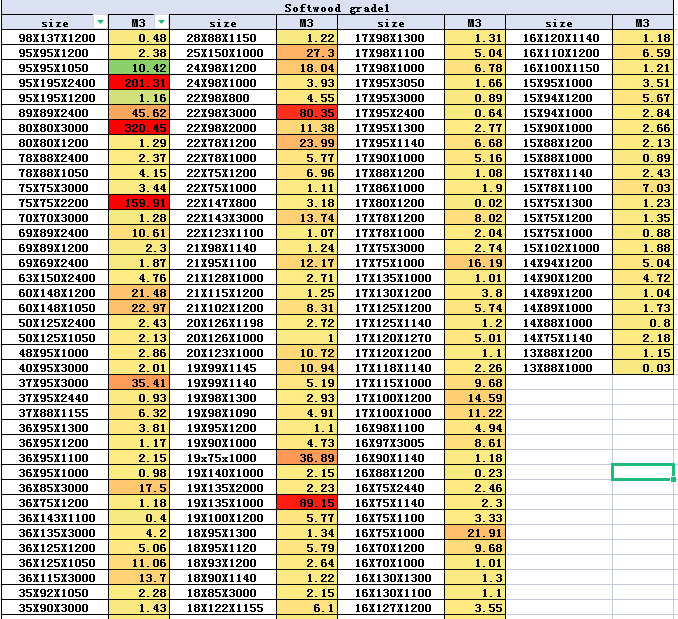
Task: Select size cell '95X195X1200'
Action: [x=55, y=98]
